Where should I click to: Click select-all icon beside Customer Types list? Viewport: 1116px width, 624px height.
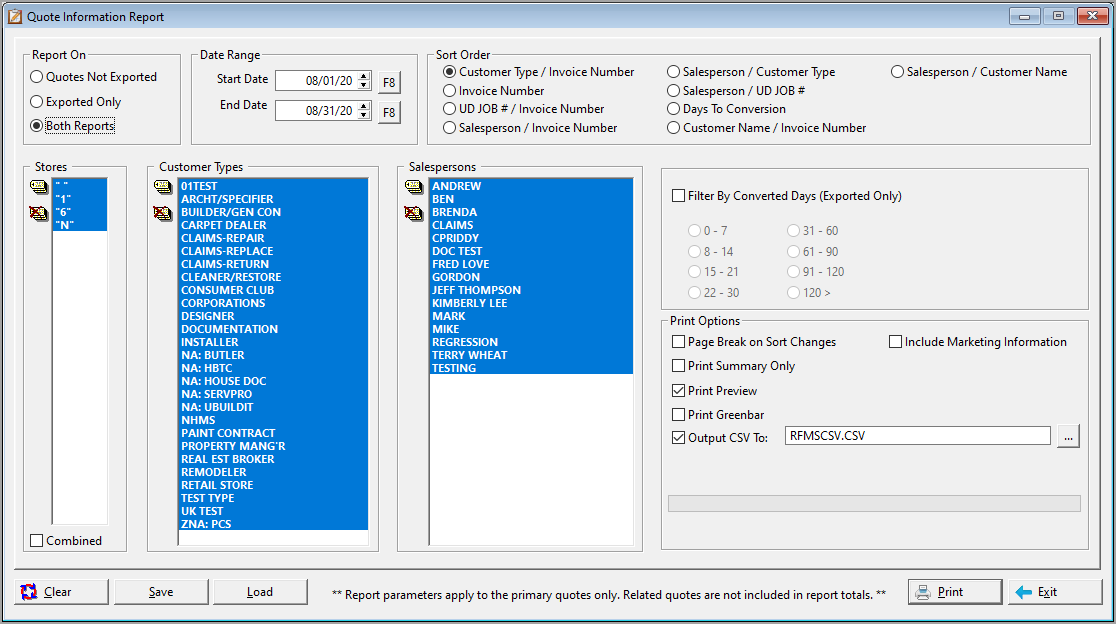click(163, 187)
